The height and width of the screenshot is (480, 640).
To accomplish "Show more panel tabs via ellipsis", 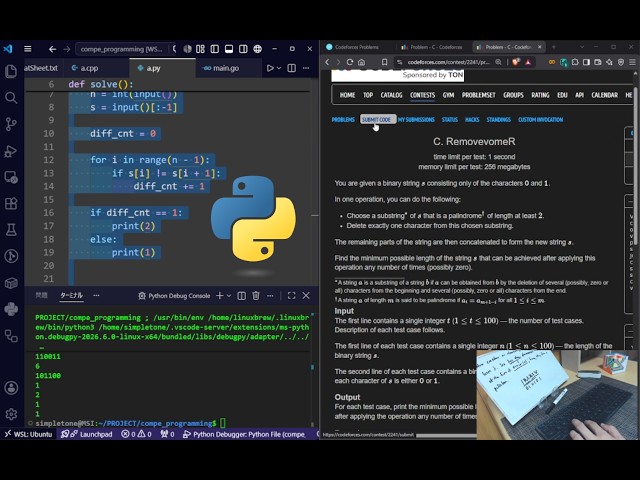I will click(x=96, y=295).
